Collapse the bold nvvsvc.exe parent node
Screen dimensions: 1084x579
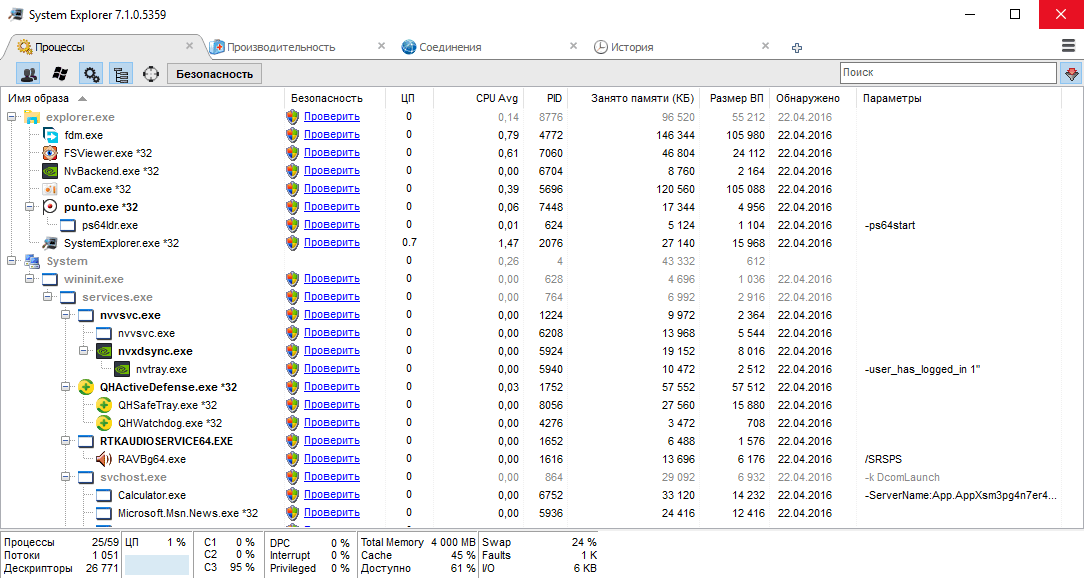(66, 314)
